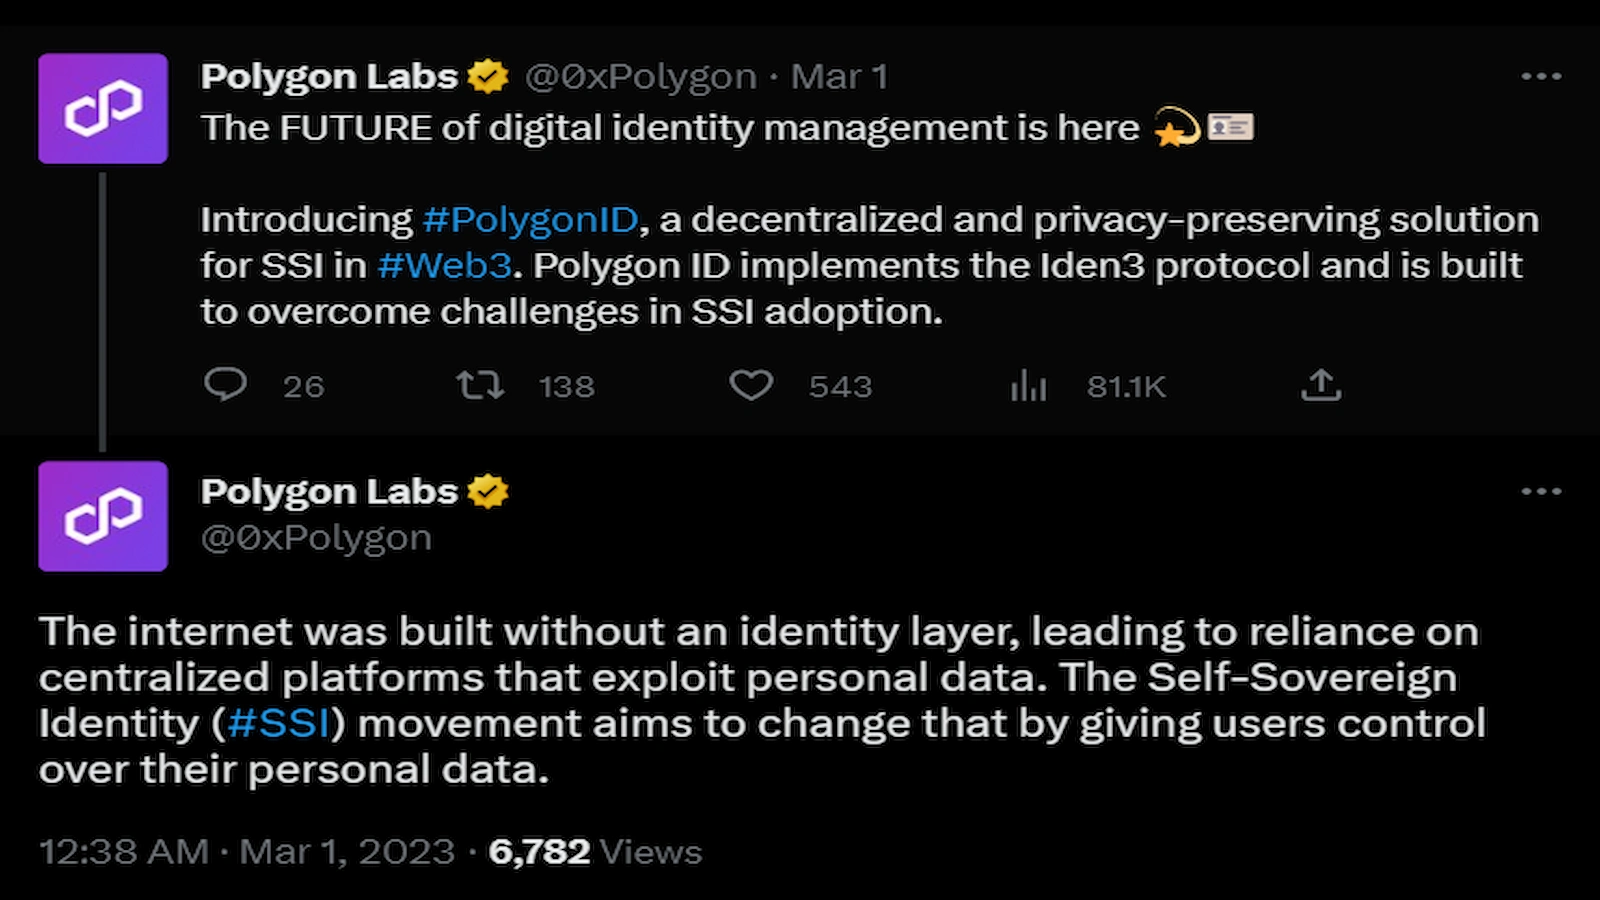Open the #PolygonID hashtag
The width and height of the screenshot is (1600, 900).
[530, 219]
